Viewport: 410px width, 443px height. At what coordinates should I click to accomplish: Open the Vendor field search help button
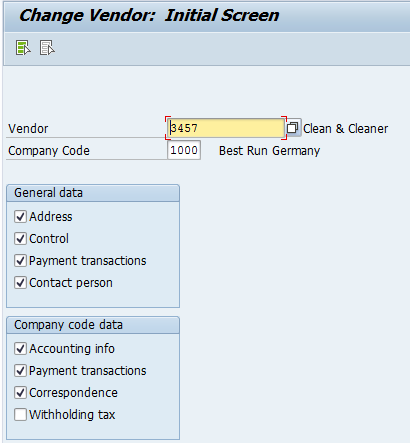(x=292, y=128)
